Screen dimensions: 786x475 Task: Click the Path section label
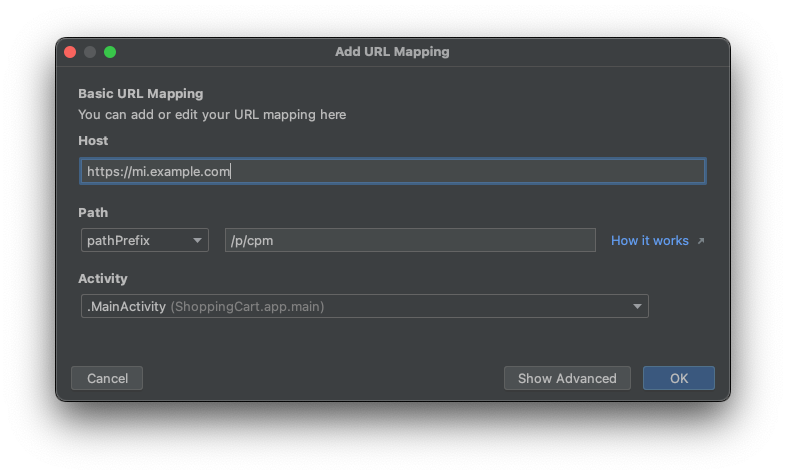pos(93,213)
